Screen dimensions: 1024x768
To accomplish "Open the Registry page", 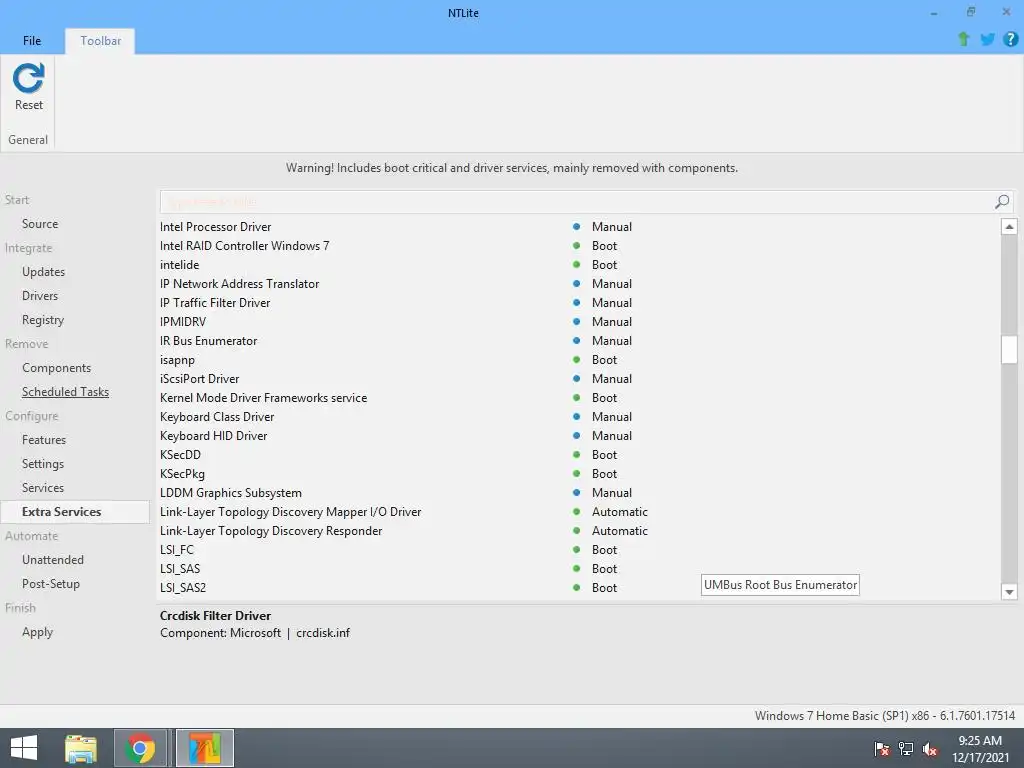I will [x=43, y=320].
